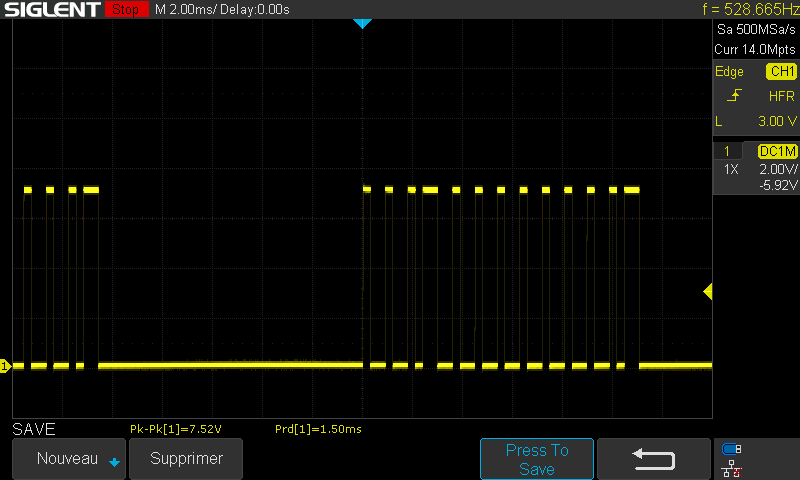Click the 1X probe attenuation label

[x=731, y=169]
